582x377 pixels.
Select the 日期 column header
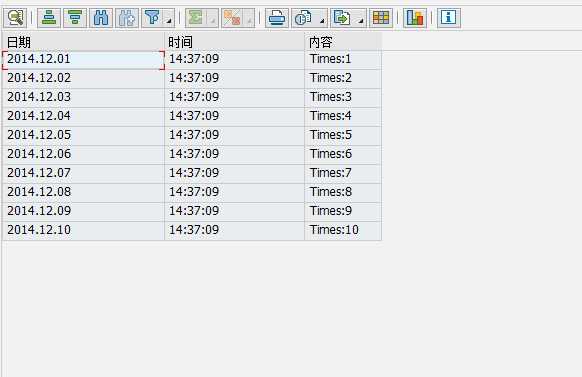(83, 42)
